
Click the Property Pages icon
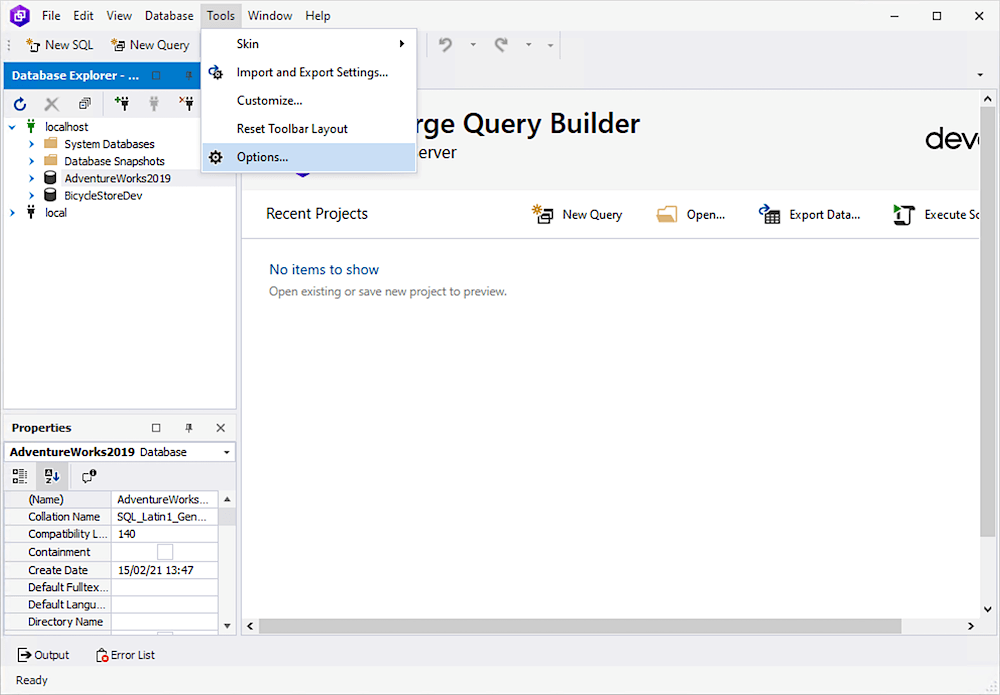(x=89, y=476)
